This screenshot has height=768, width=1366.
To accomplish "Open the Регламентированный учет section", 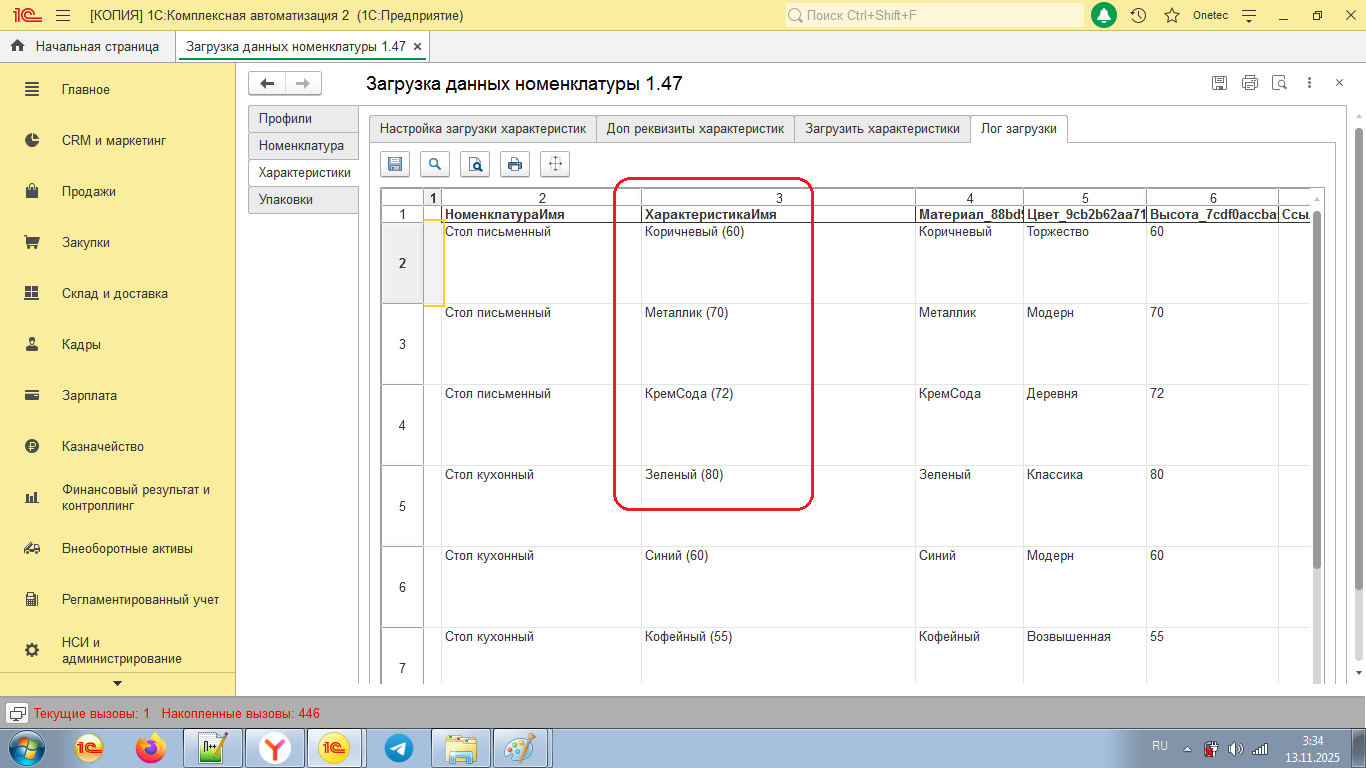I will [118, 600].
